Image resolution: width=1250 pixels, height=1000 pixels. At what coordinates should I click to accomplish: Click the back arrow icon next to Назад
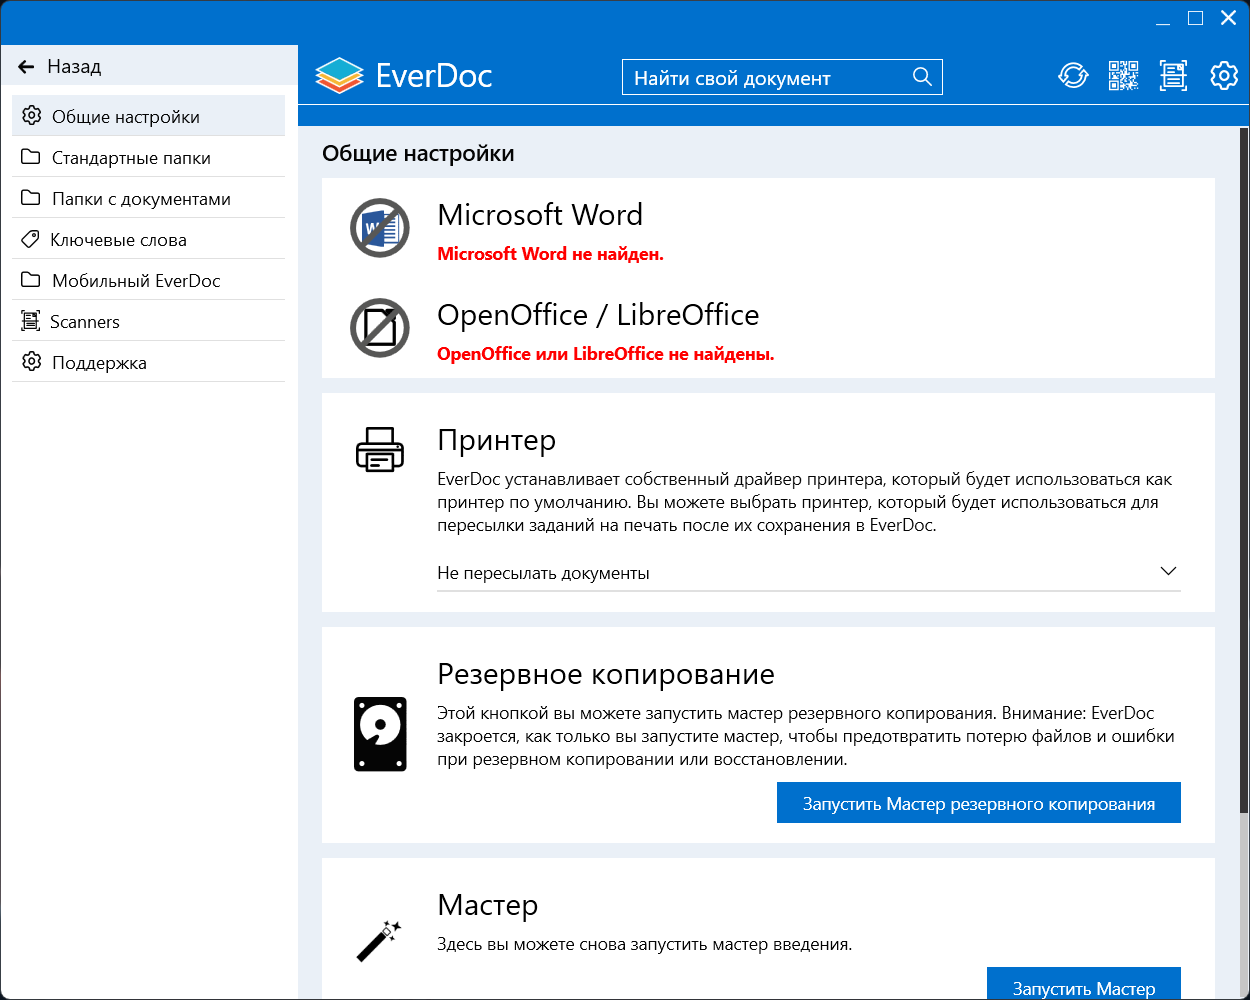pyautogui.click(x=26, y=67)
